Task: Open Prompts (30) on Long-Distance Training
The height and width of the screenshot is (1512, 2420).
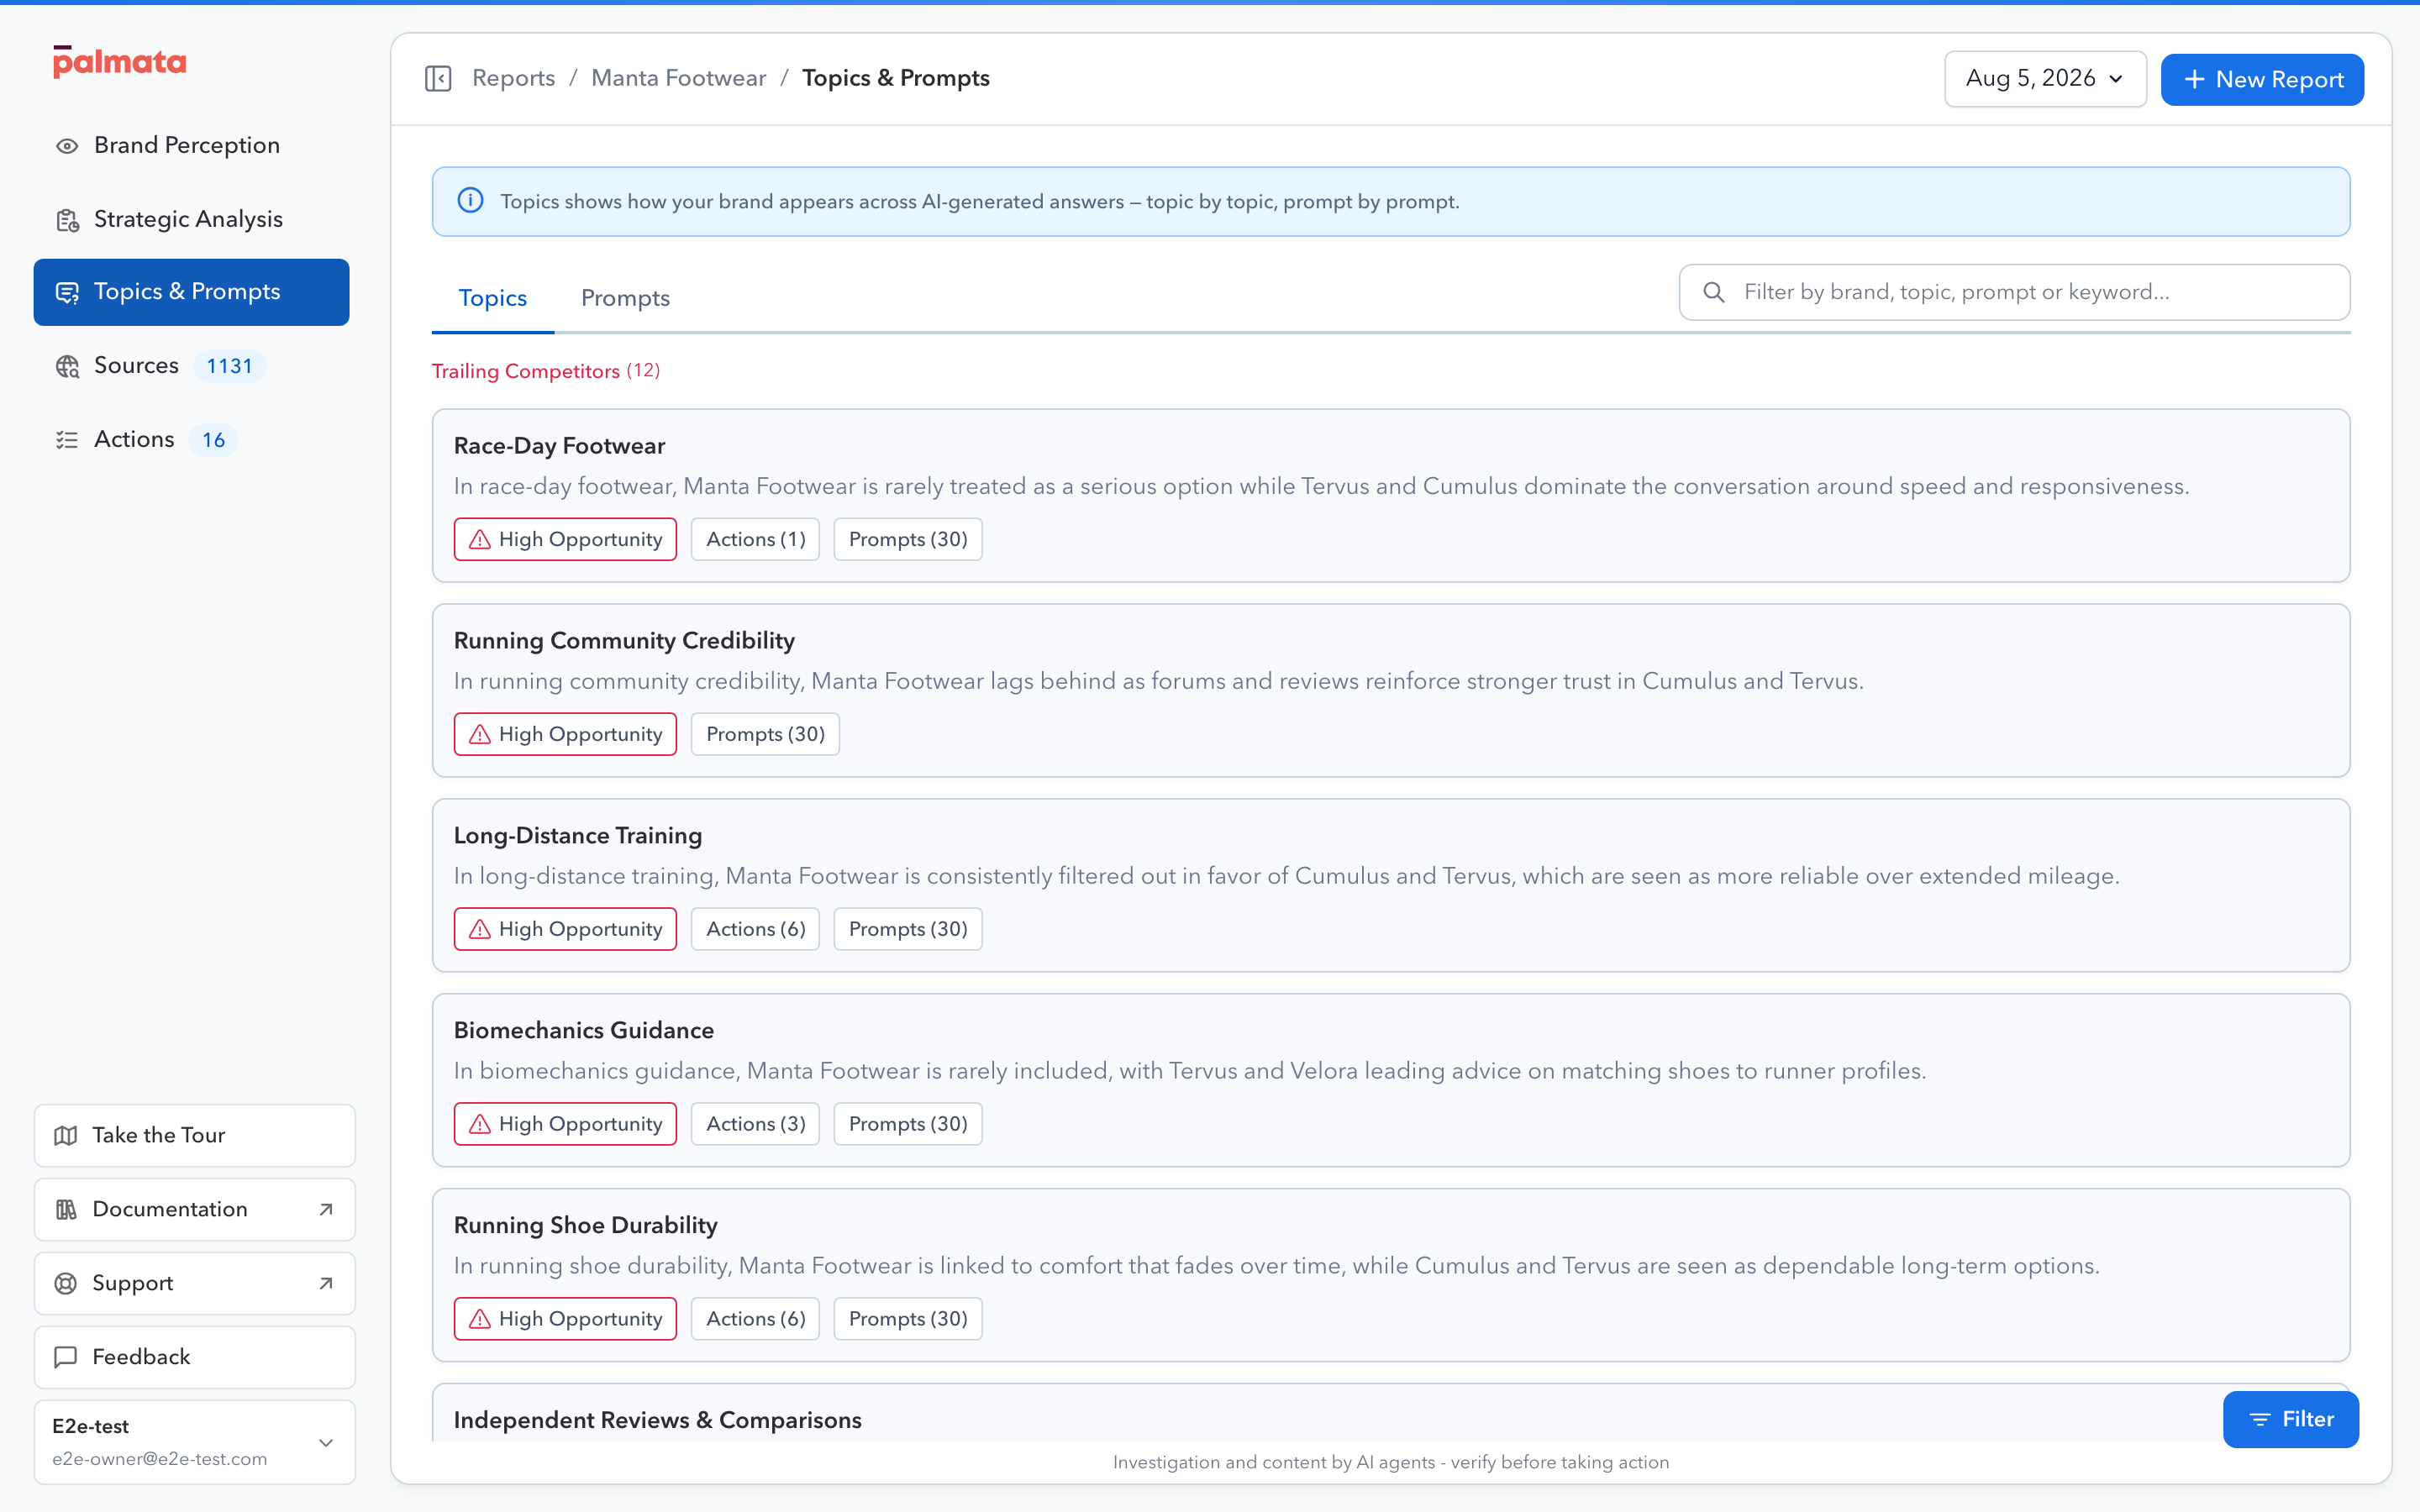Action: coord(908,929)
